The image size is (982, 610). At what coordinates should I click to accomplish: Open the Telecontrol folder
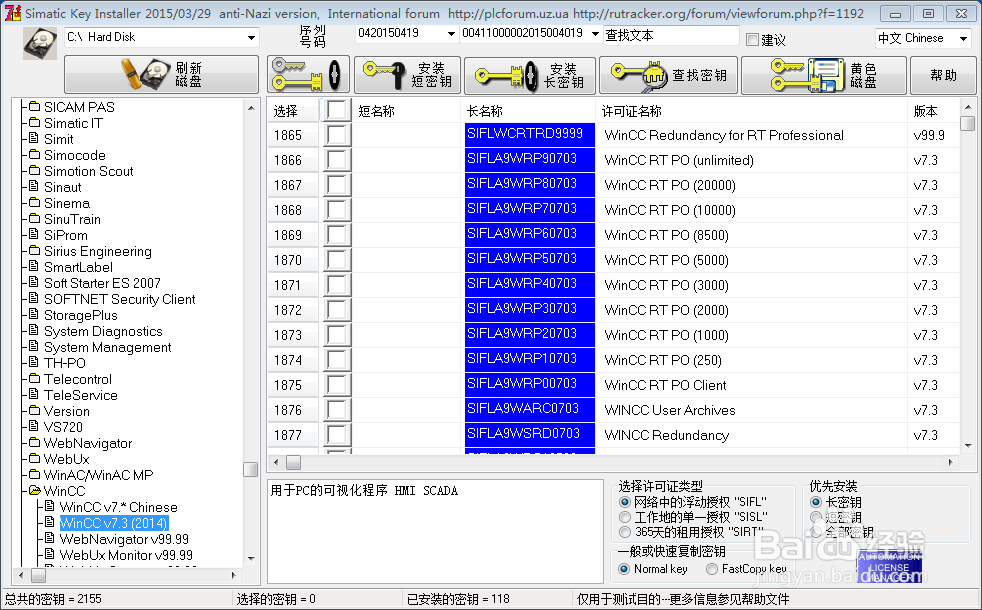[x=78, y=379]
